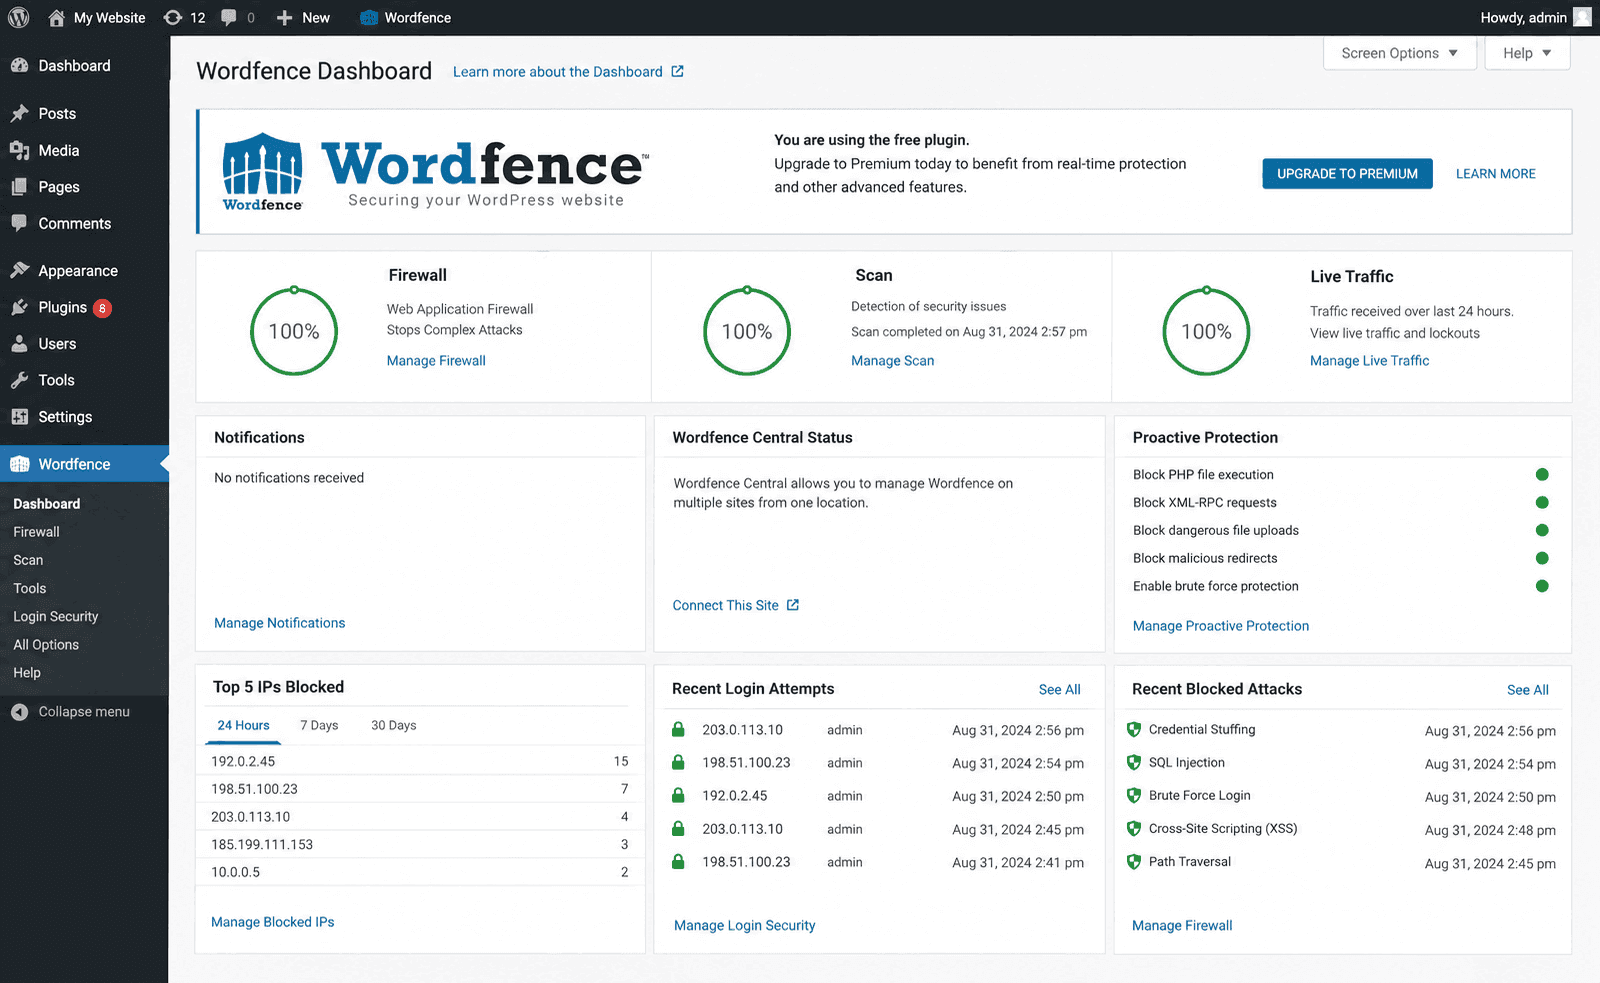
Task: Click shield icon next to SQL Injection
Action: pos(1134,763)
